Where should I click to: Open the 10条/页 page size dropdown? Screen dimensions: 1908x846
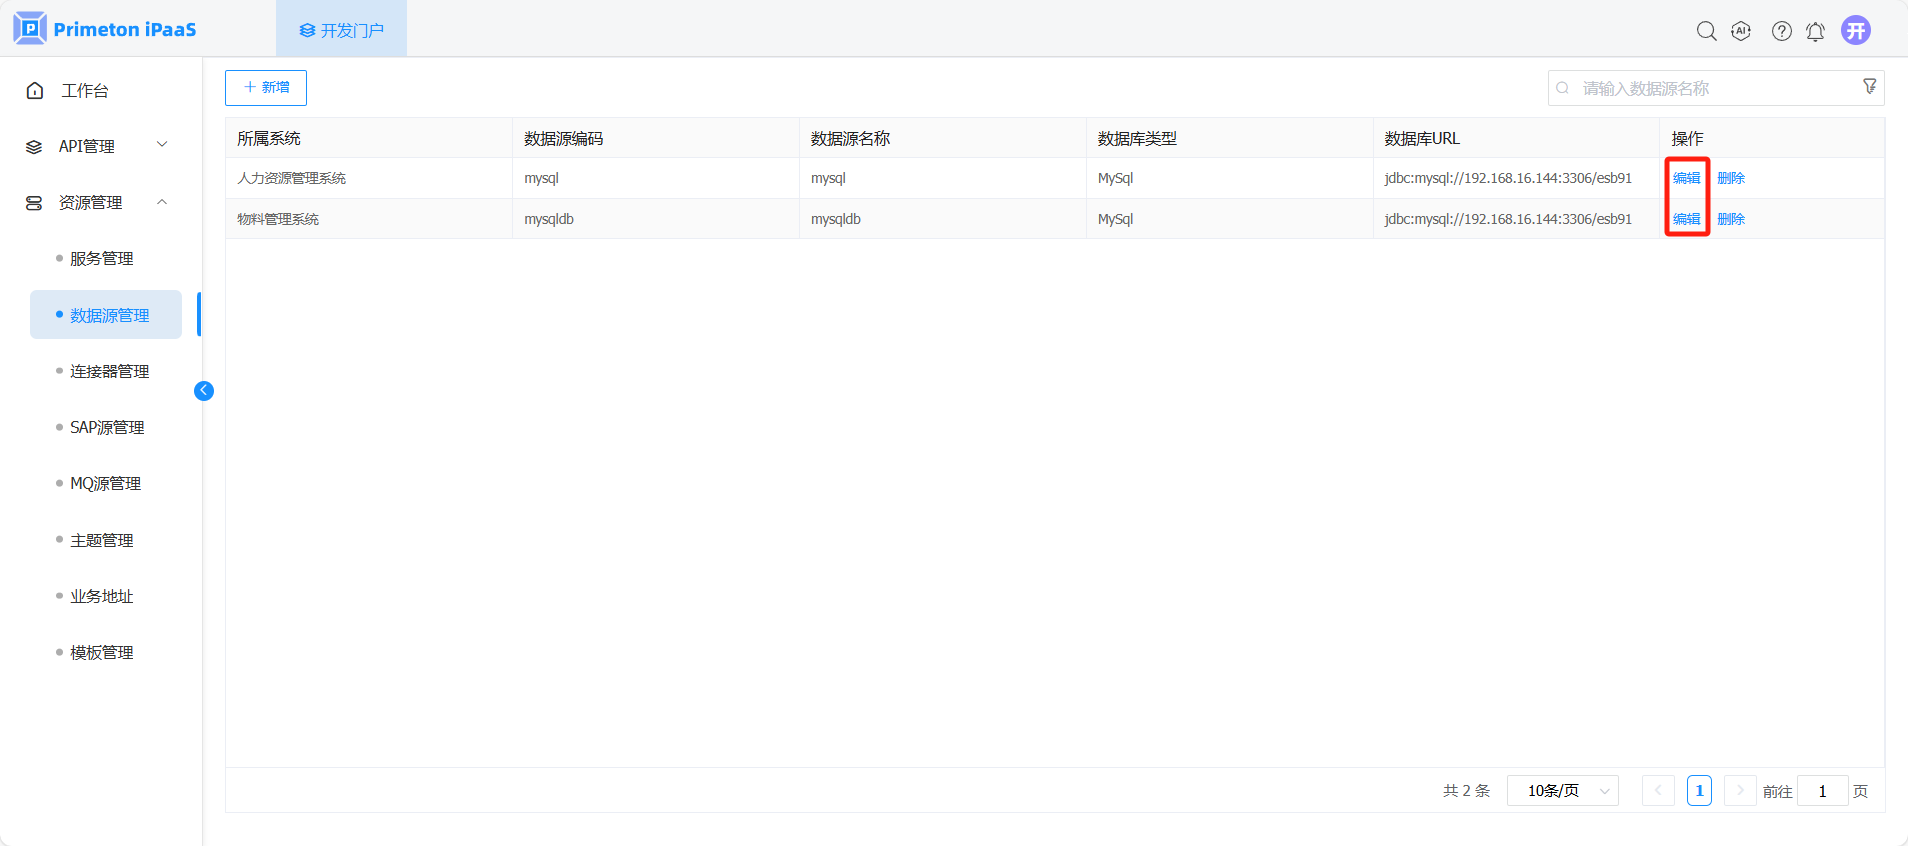[1562, 791]
